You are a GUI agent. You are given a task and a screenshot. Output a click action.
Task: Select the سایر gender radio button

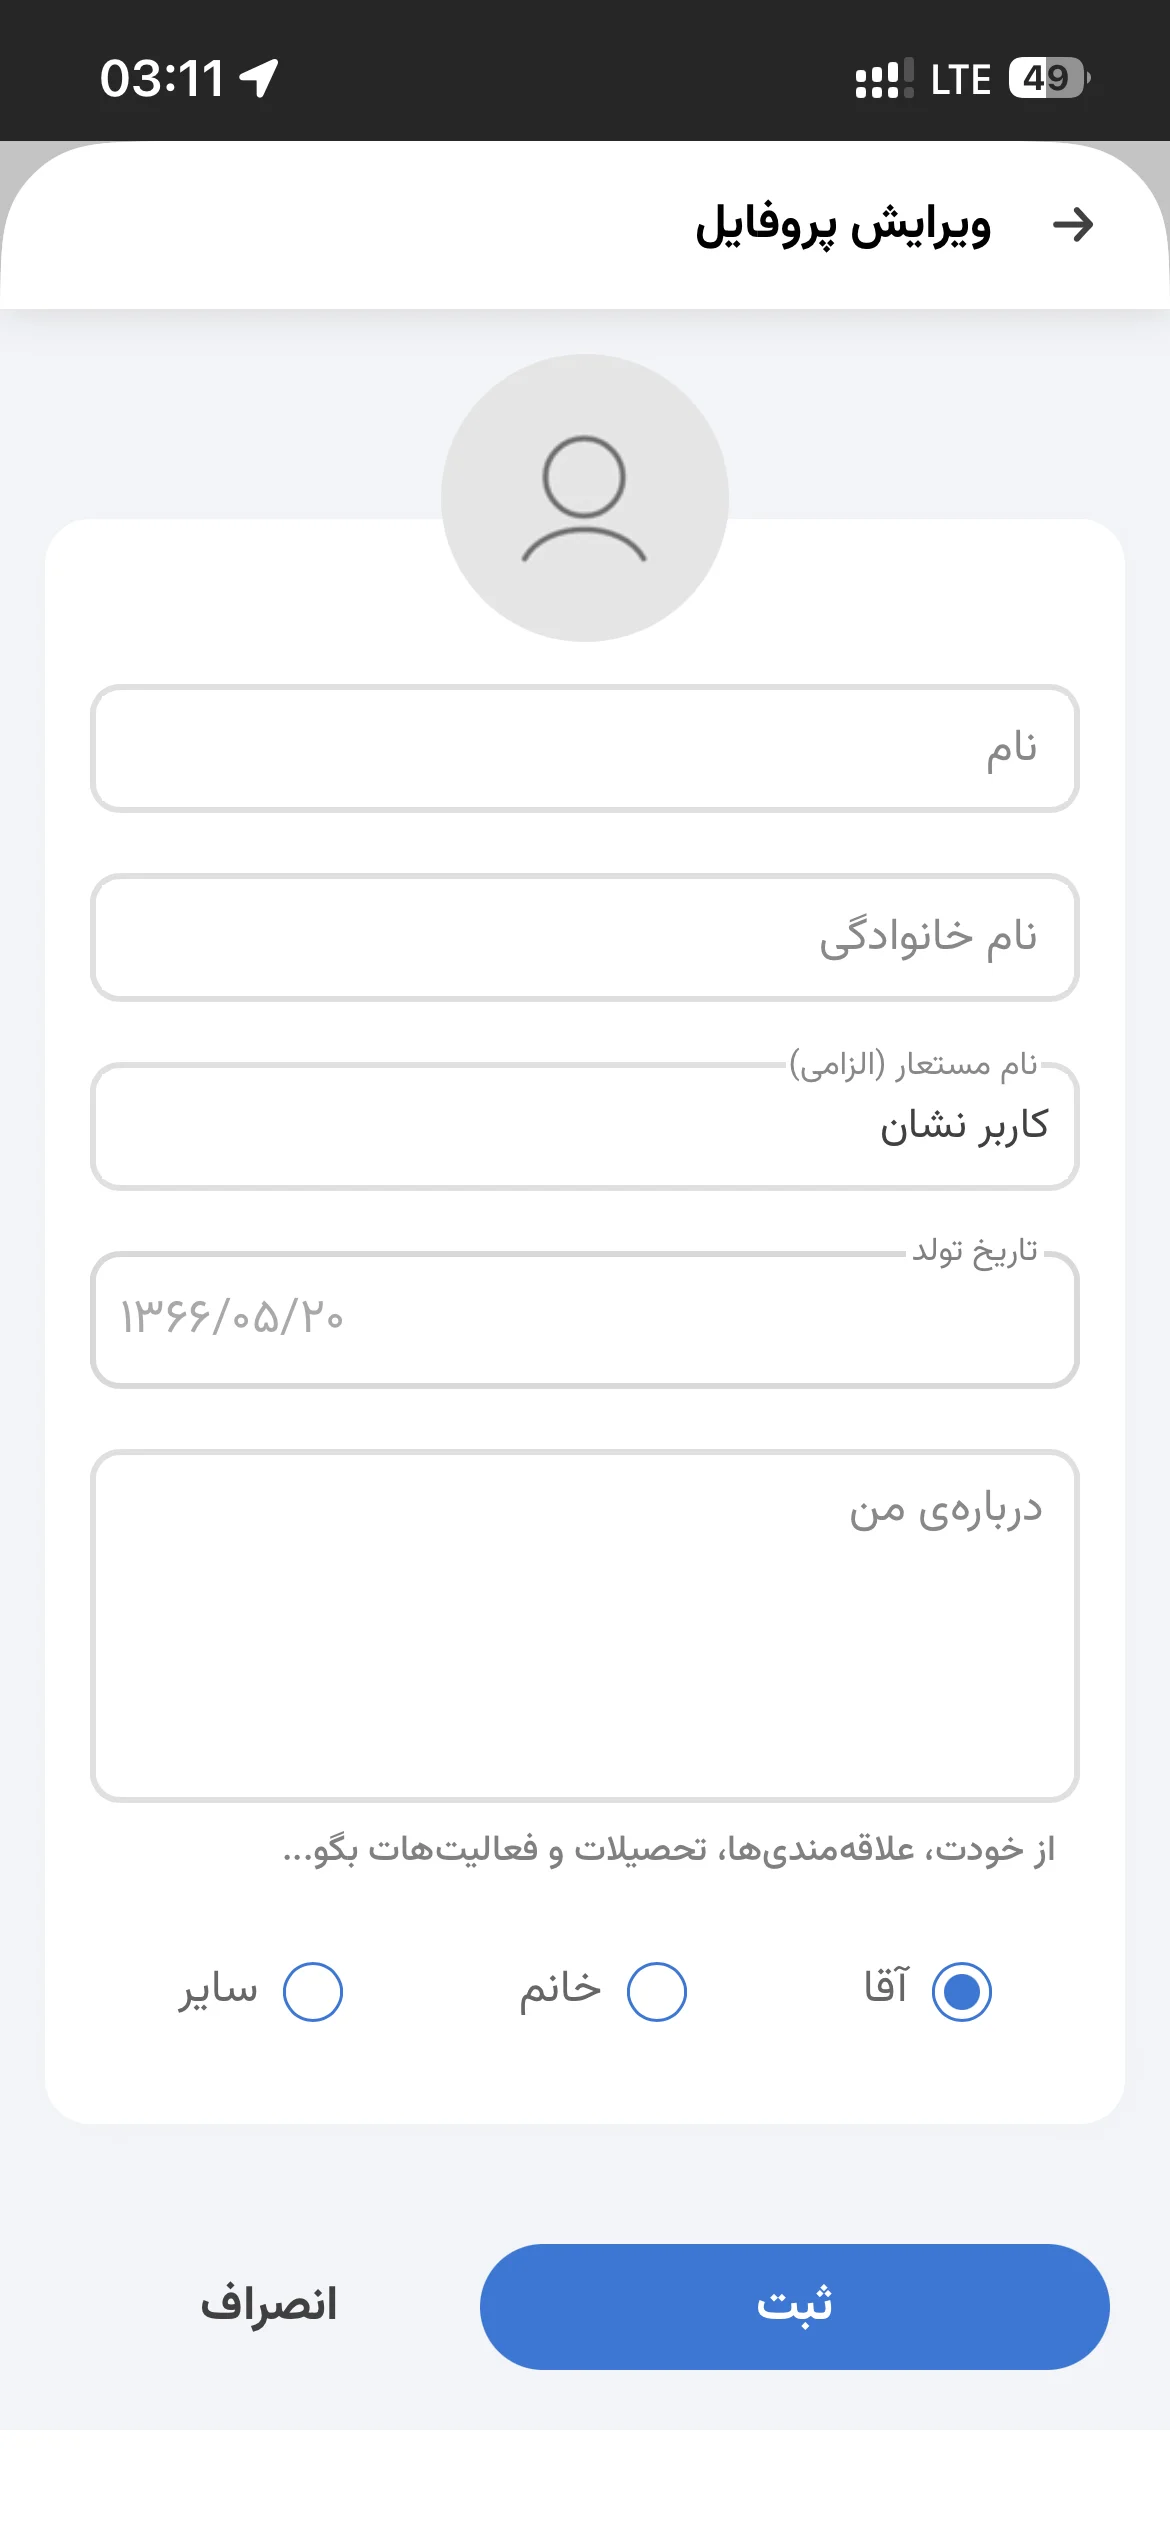pyautogui.click(x=313, y=1992)
